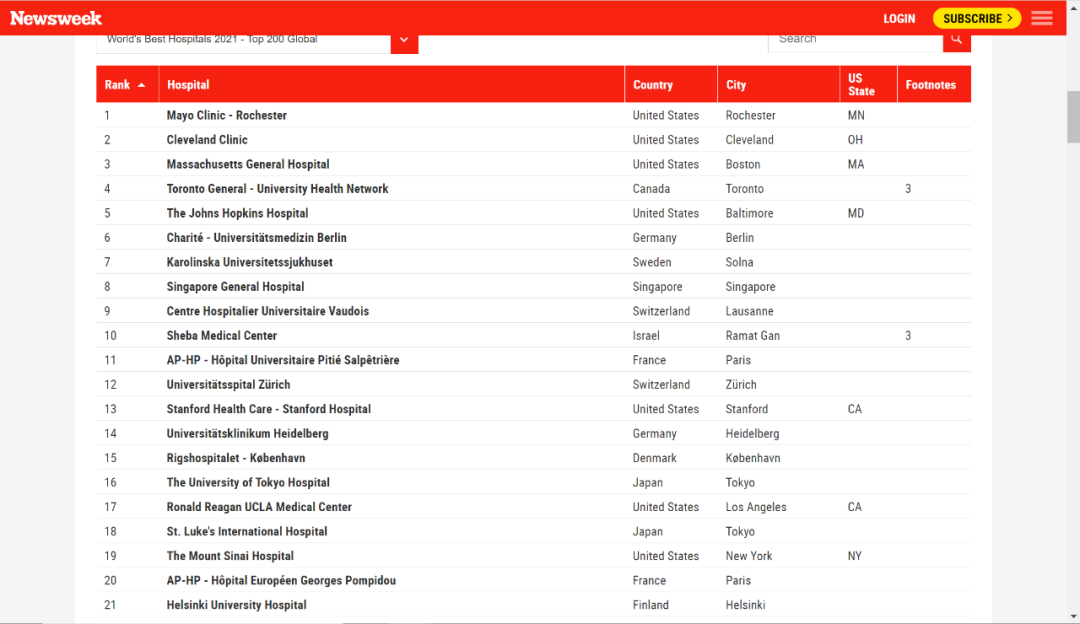Select The Johns Hopkins Hospital

237,214
